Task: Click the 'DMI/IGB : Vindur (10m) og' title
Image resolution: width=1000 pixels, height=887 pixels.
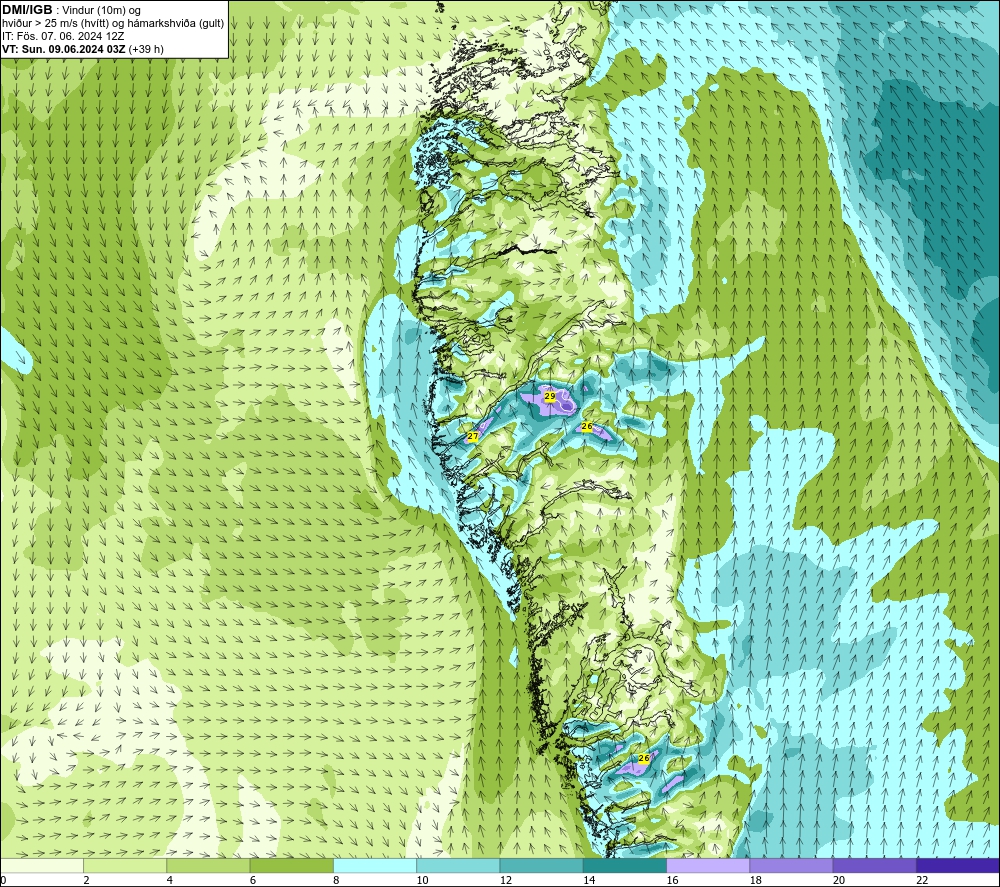Action: point(72,10)
